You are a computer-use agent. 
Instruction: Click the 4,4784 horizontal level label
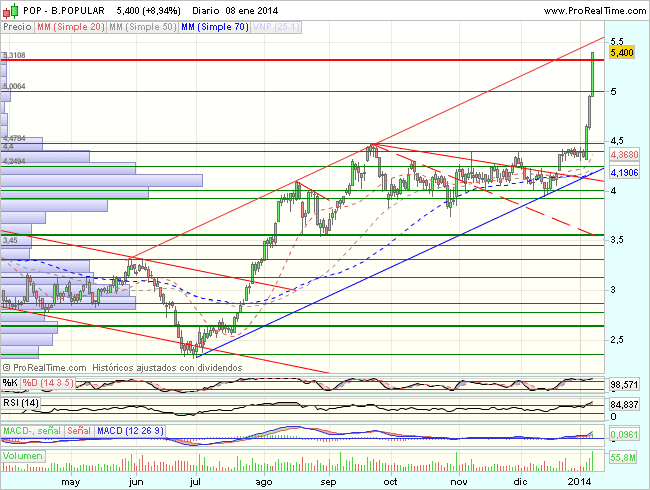(14, 138)
